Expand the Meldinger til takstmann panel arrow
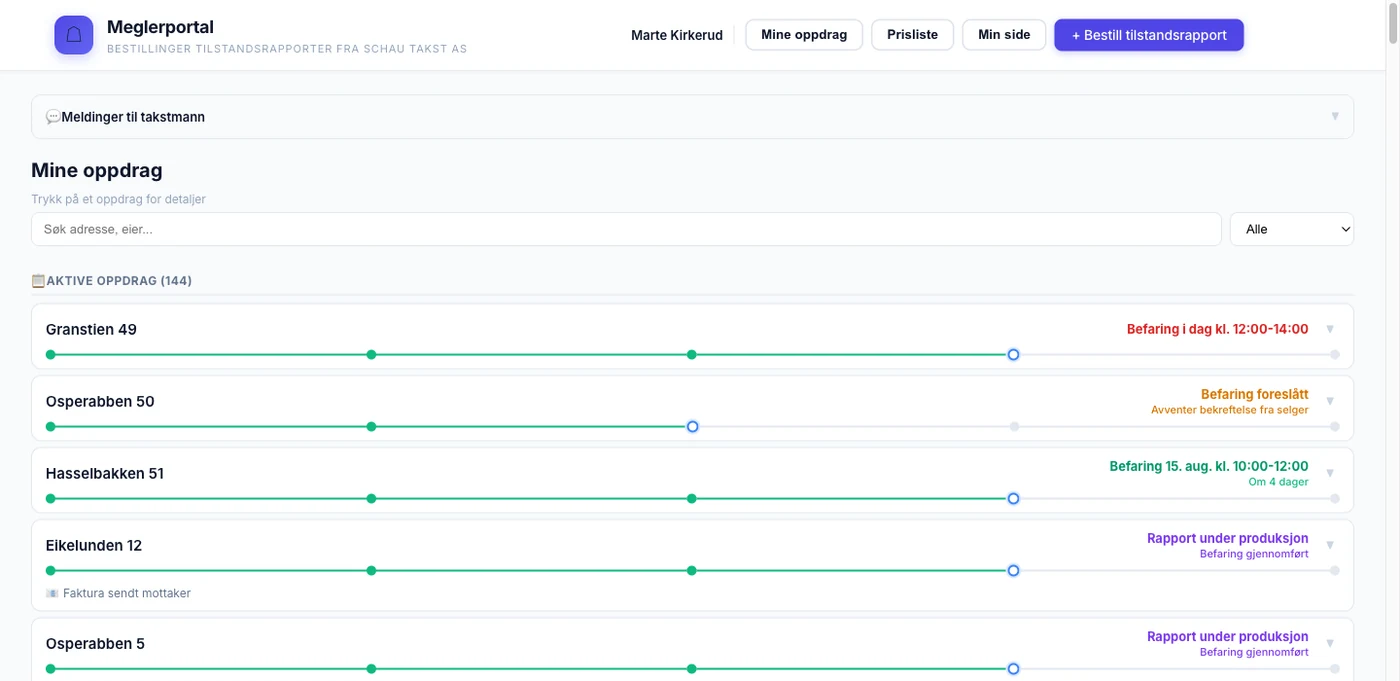The image size is (1400, 681). pyautogui.click(x=1335, y=116)
